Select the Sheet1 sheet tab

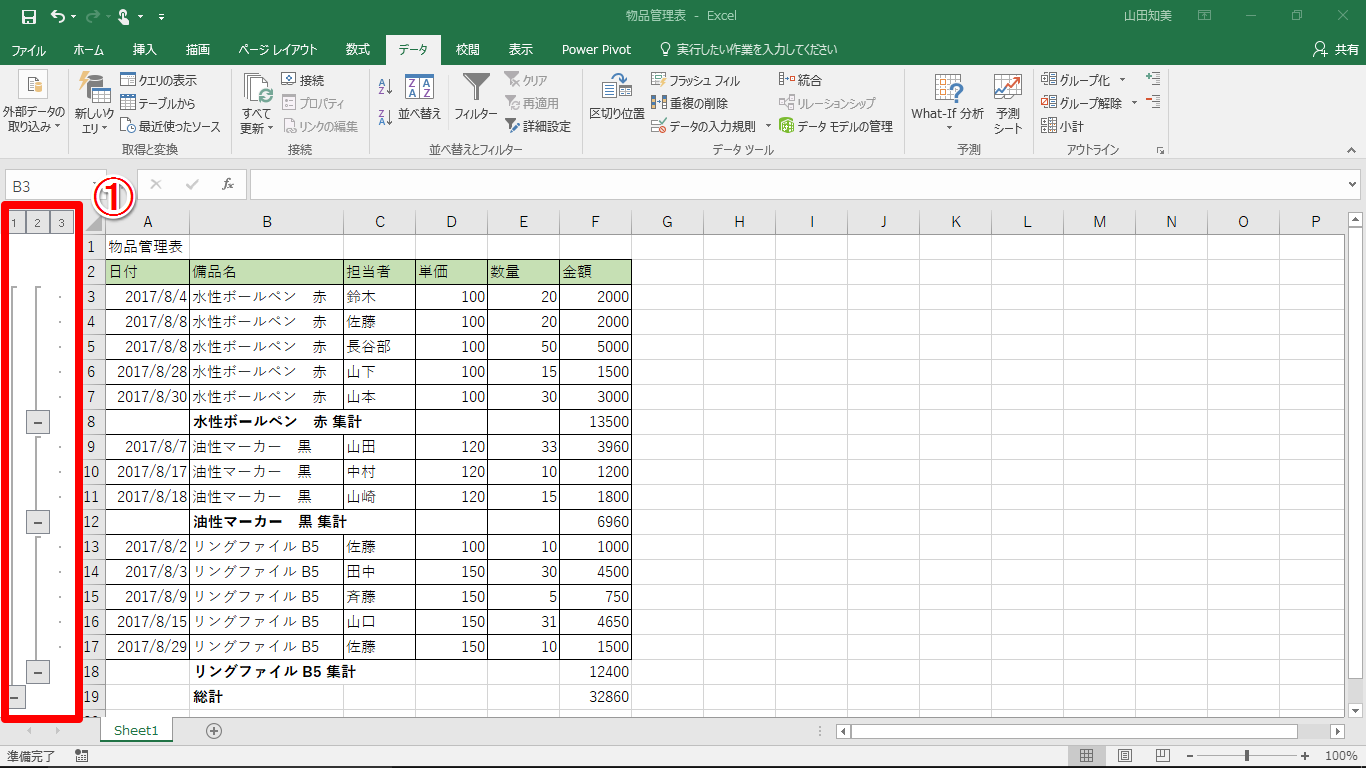click(136, 731)
